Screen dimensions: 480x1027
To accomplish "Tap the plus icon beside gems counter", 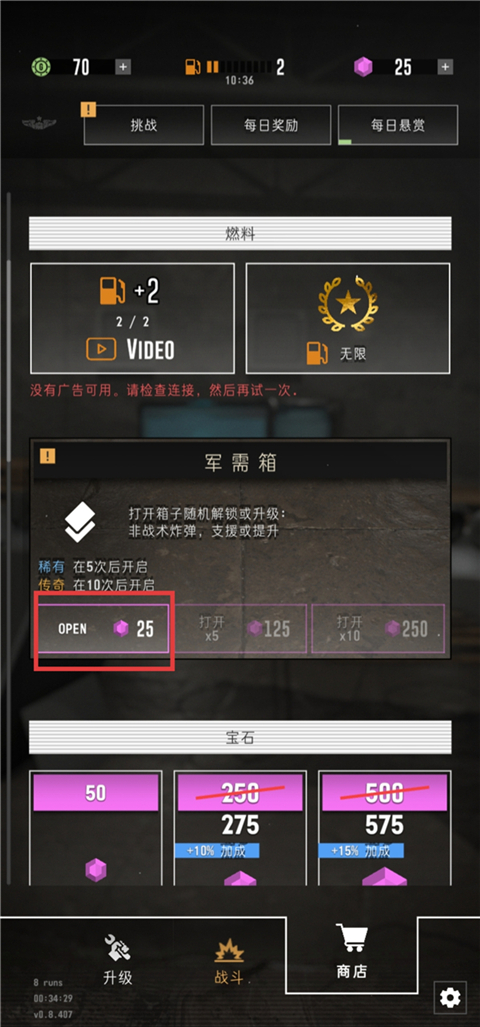I will coord(445,67).
